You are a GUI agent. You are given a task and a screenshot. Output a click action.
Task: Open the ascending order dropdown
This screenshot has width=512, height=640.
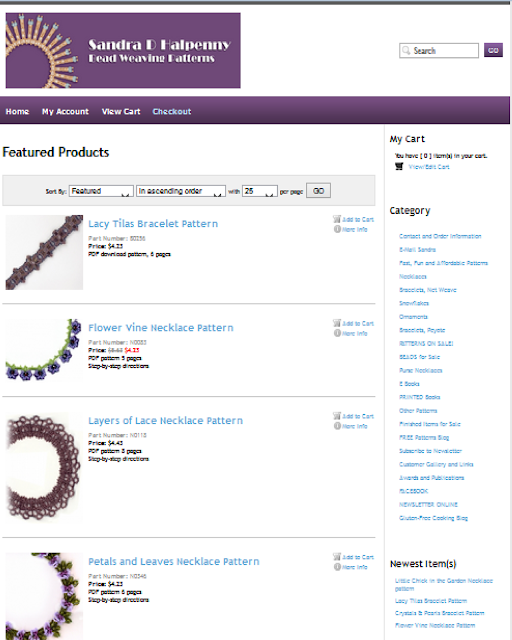point(181,191)
